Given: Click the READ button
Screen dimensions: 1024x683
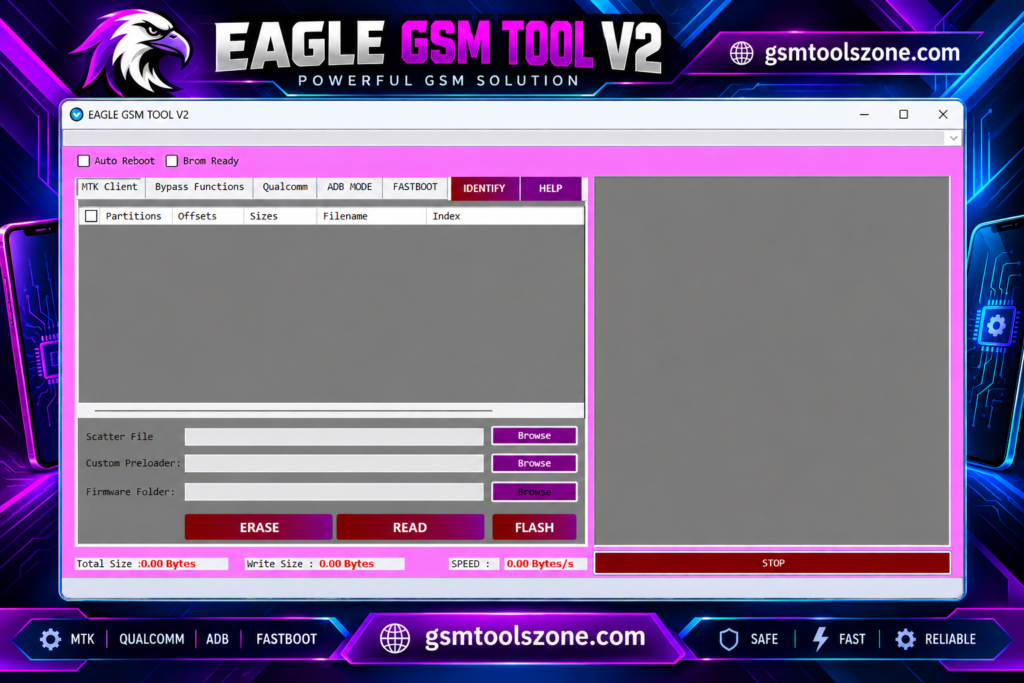Looking at the screenshot, I should 410,527.
